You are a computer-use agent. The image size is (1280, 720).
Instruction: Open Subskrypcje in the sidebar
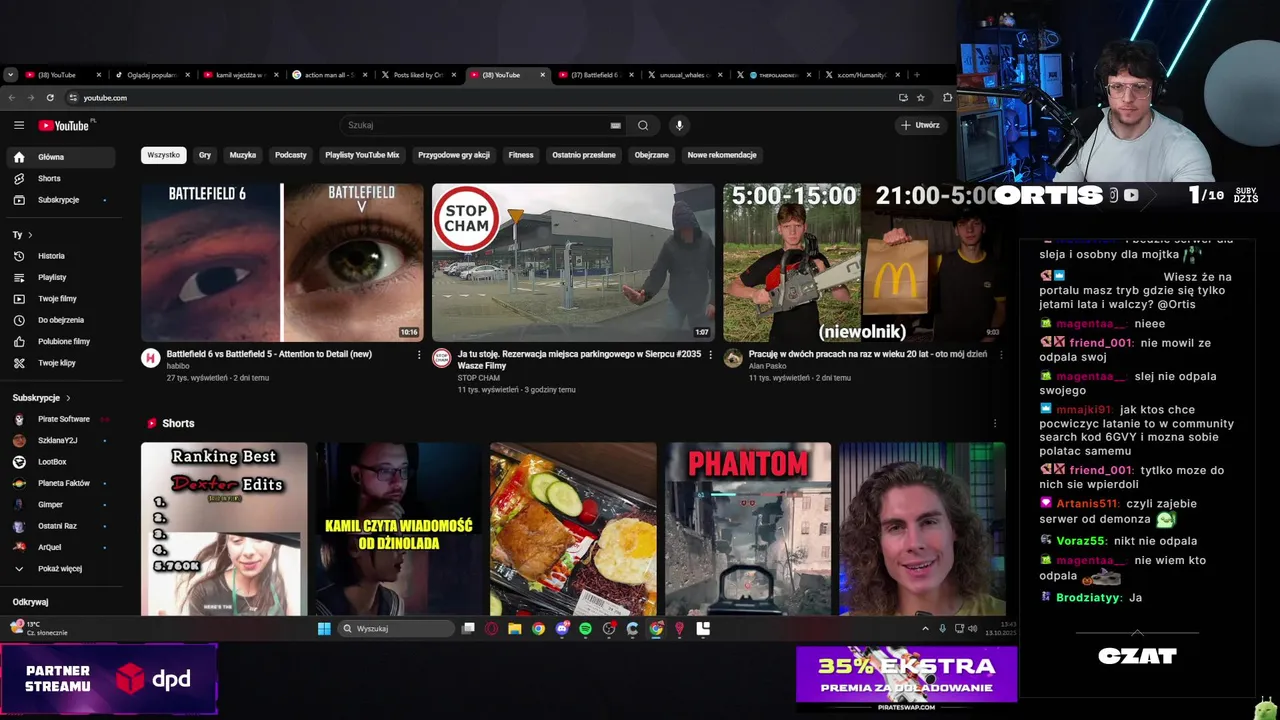62,200
